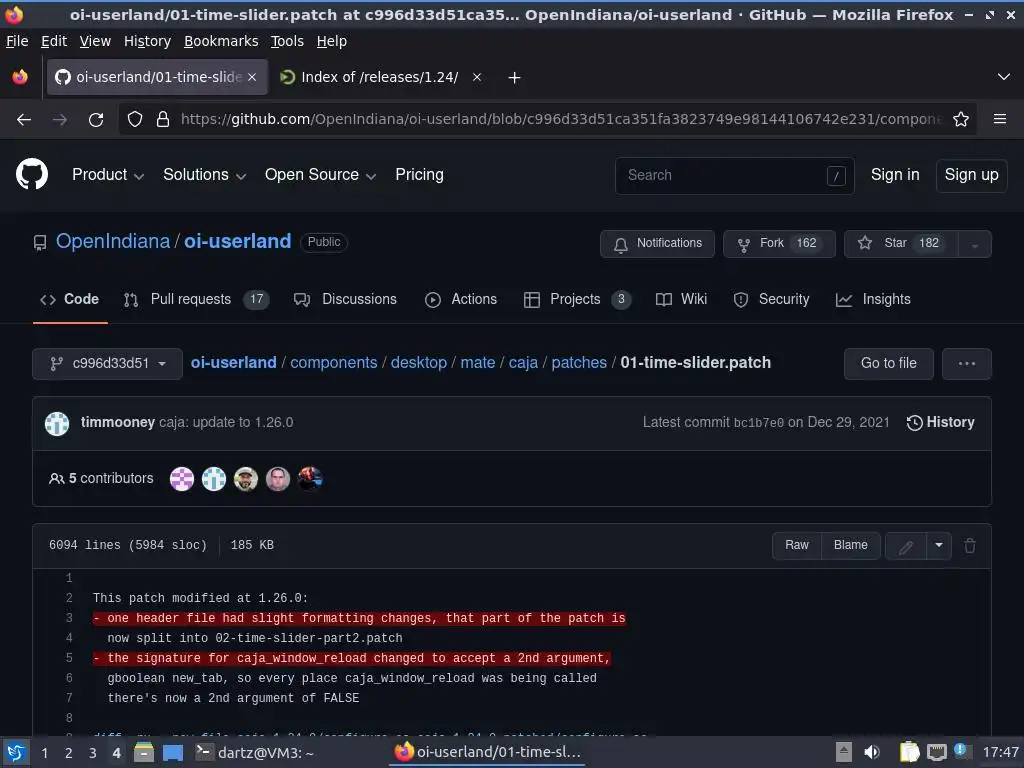This screenshot has height=768, width=1024.
Task: Open the c996d33d51 branch selector
Action: (107, 364)
